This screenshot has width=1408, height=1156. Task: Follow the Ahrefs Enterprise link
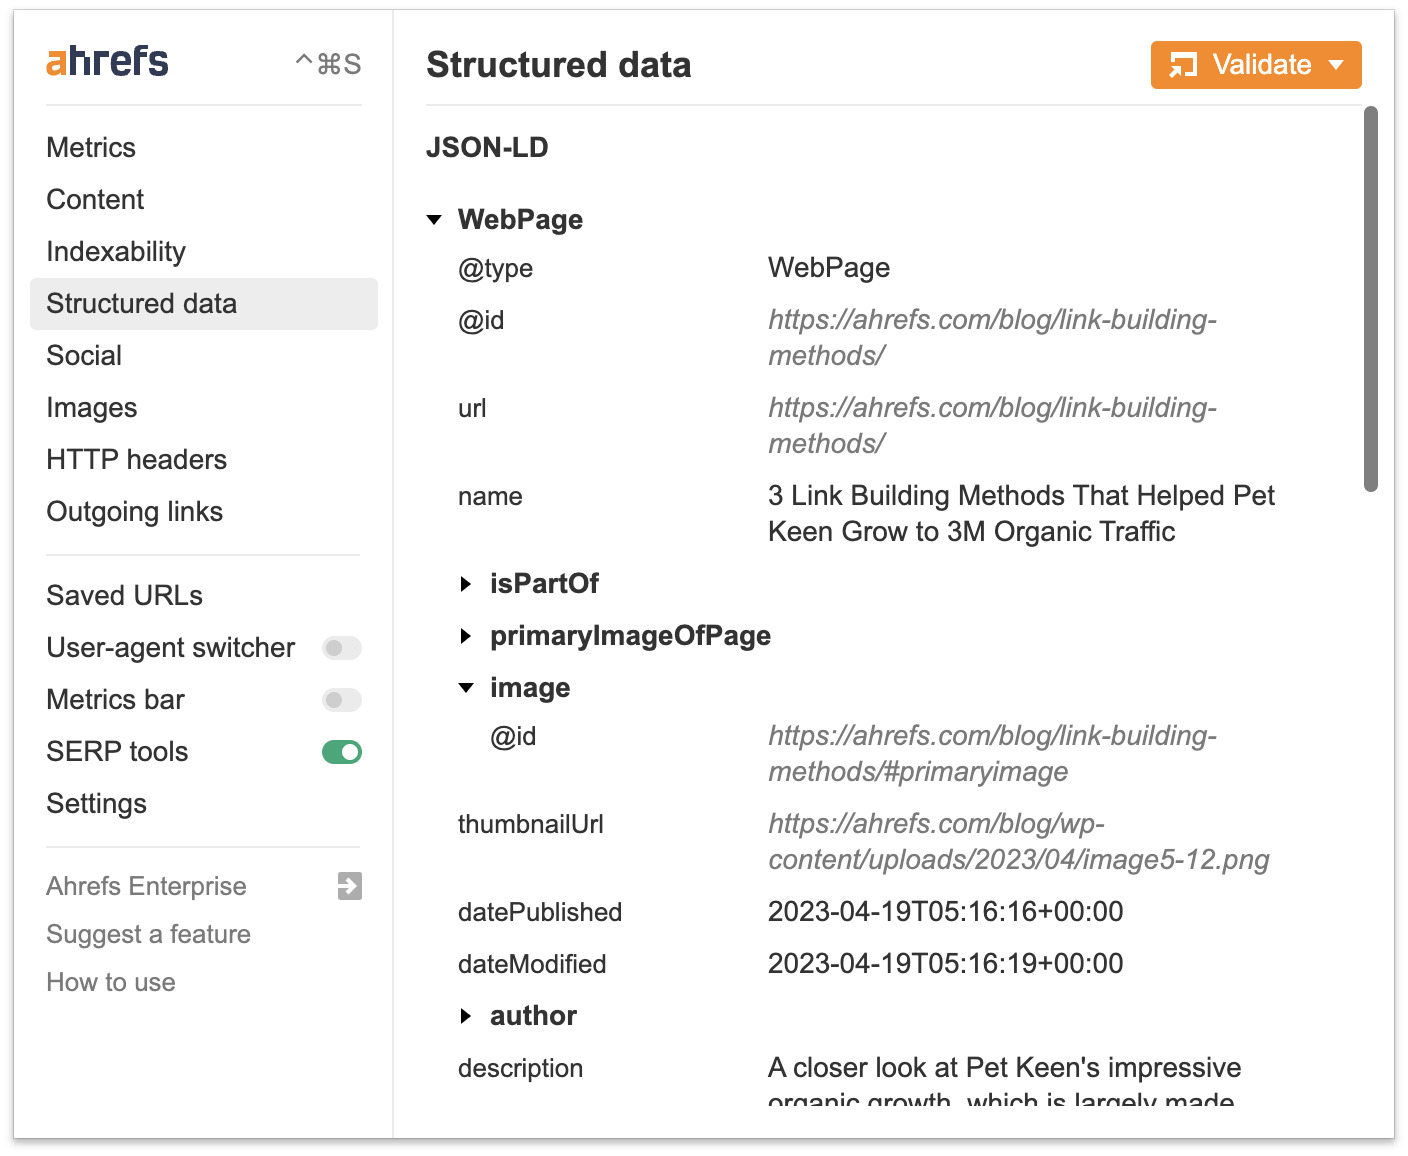coord(146,886)
